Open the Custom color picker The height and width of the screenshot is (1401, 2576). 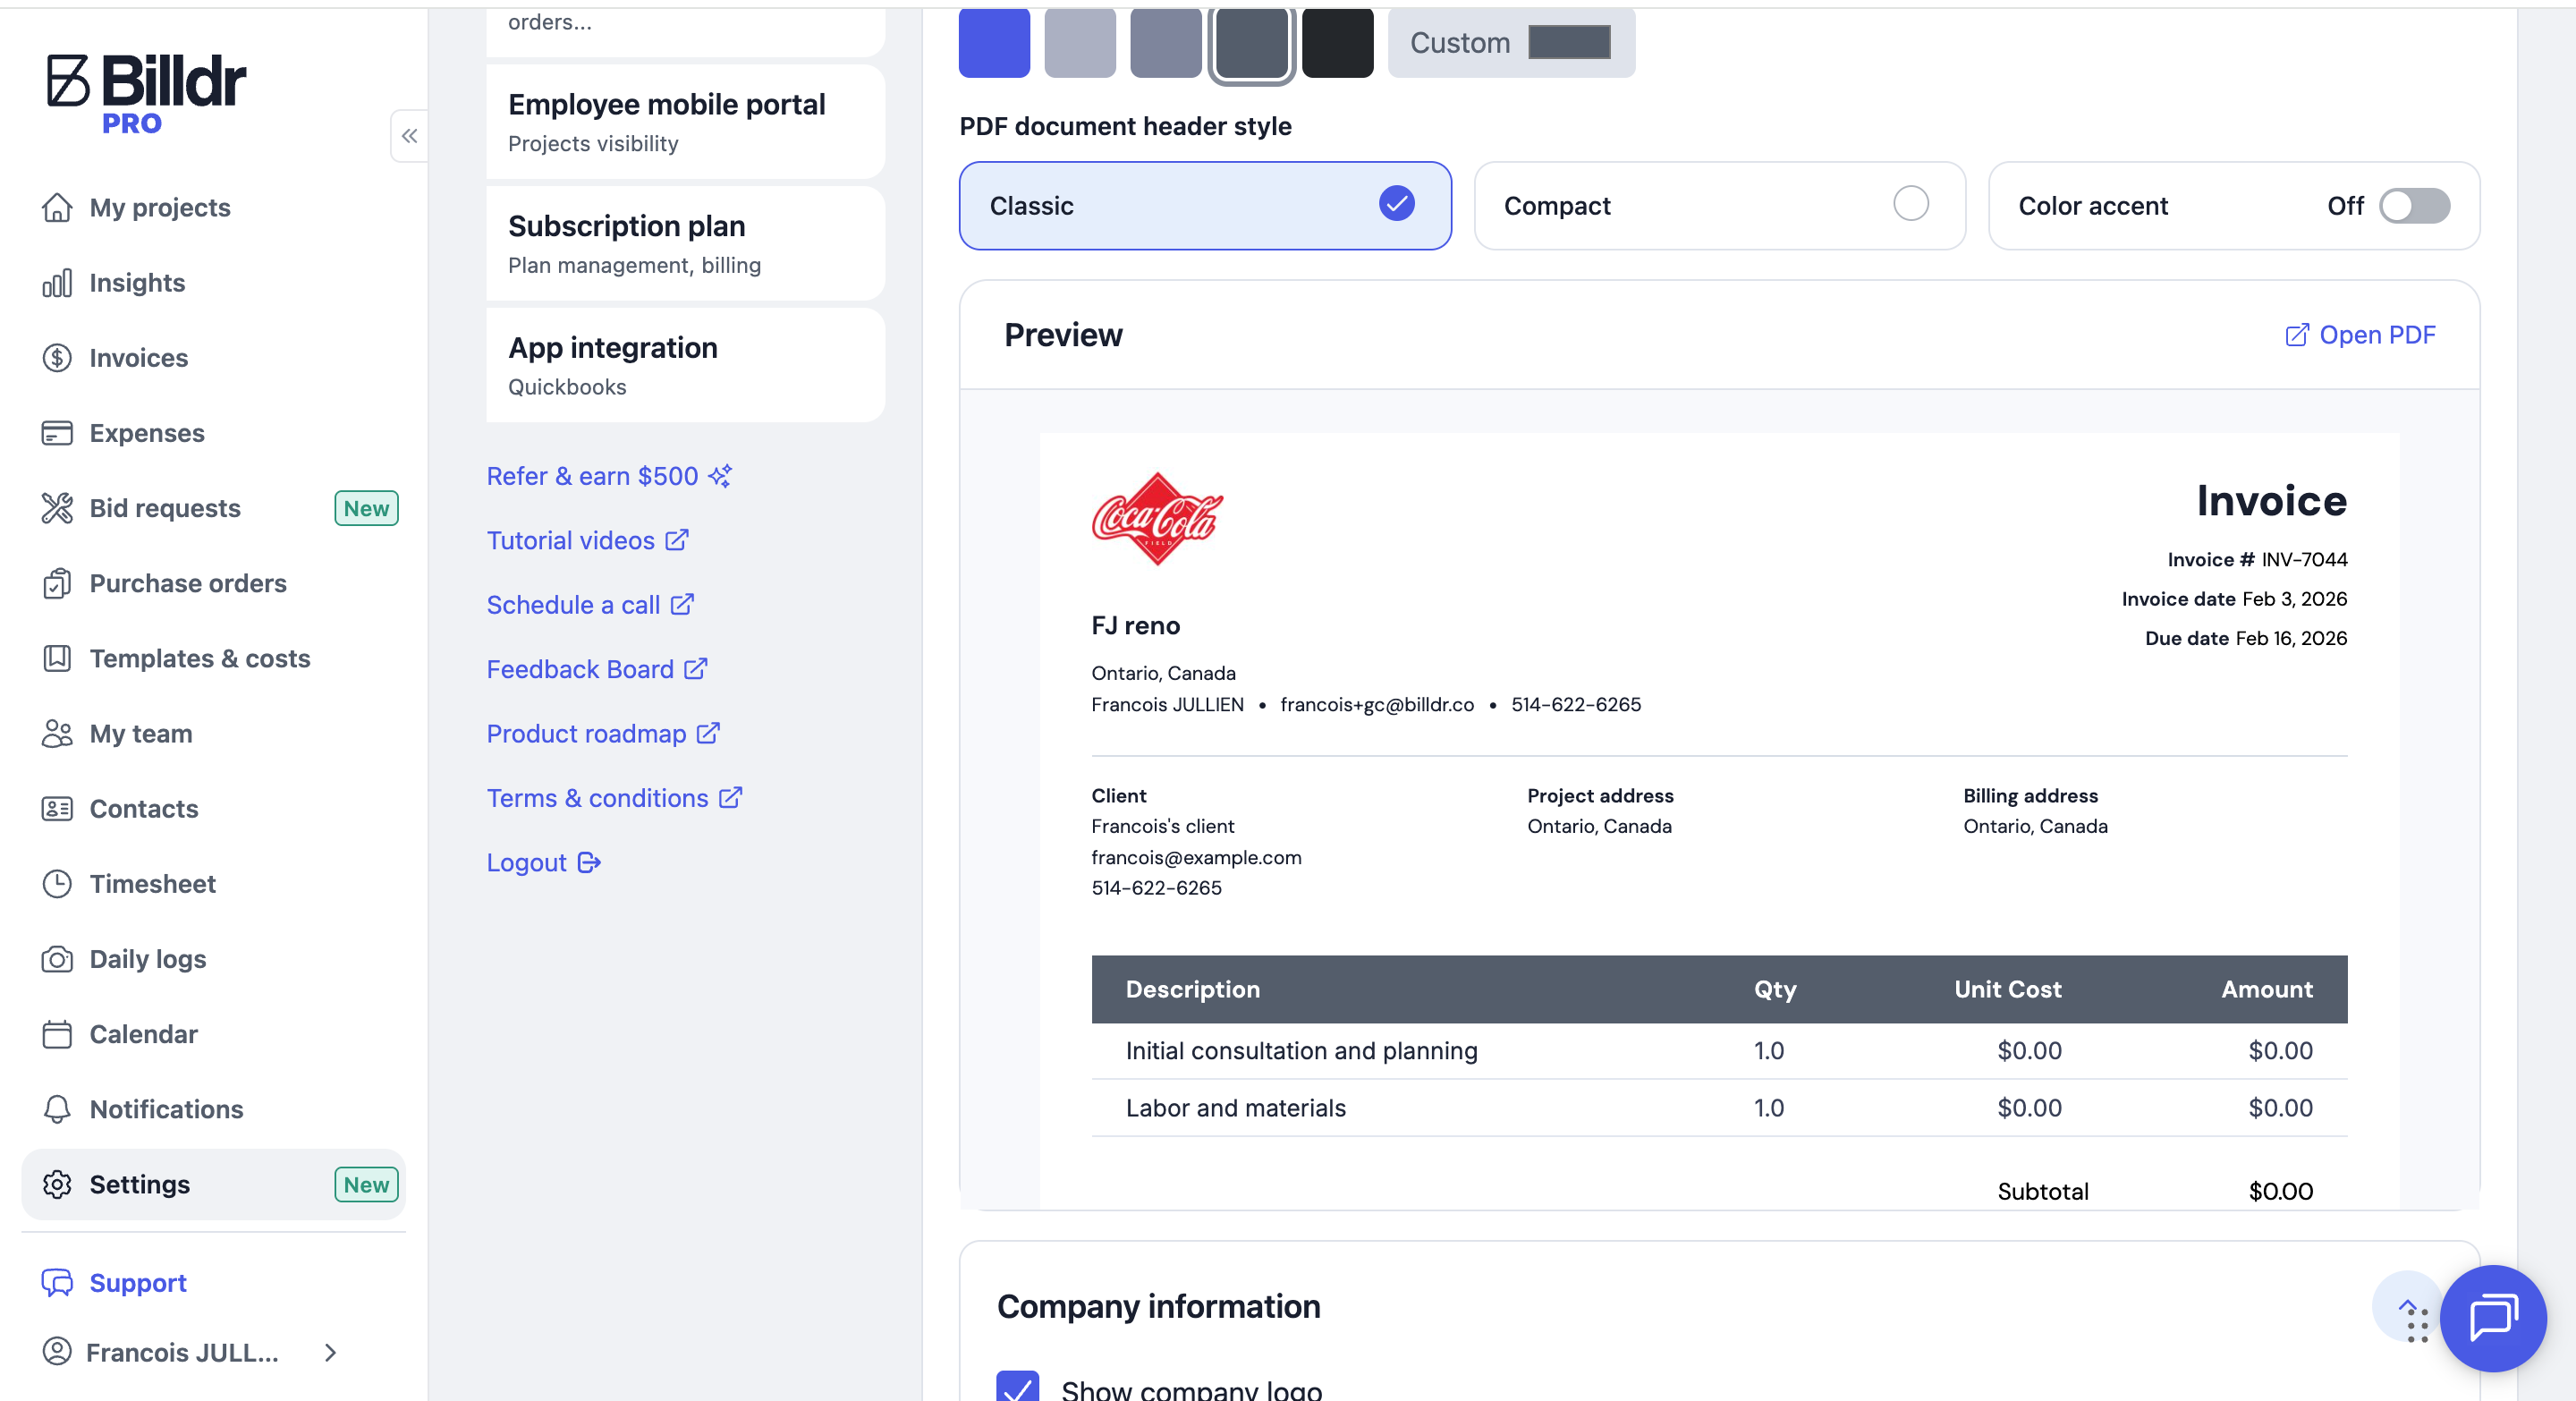click(1568, 43)
